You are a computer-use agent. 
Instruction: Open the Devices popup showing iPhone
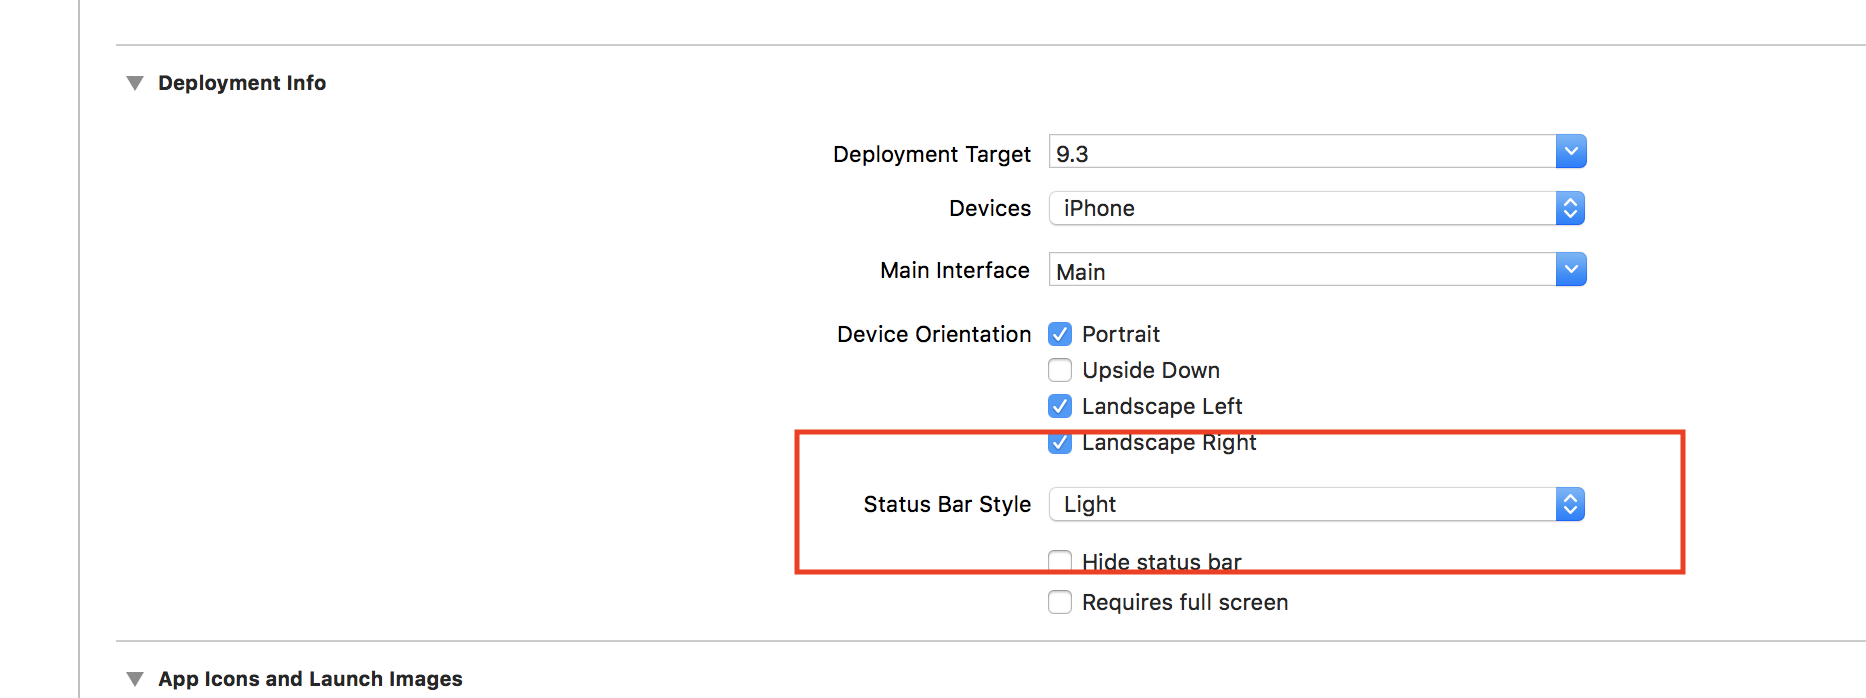pos(1300,208)
